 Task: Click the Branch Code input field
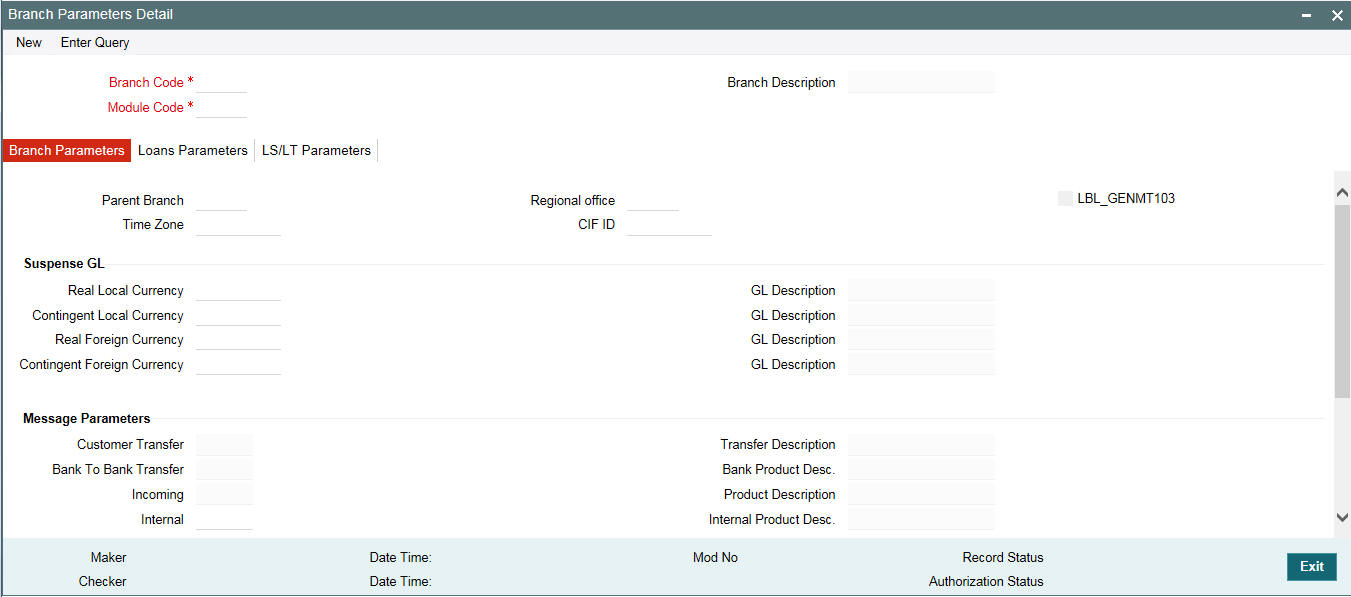coord(222,82)
